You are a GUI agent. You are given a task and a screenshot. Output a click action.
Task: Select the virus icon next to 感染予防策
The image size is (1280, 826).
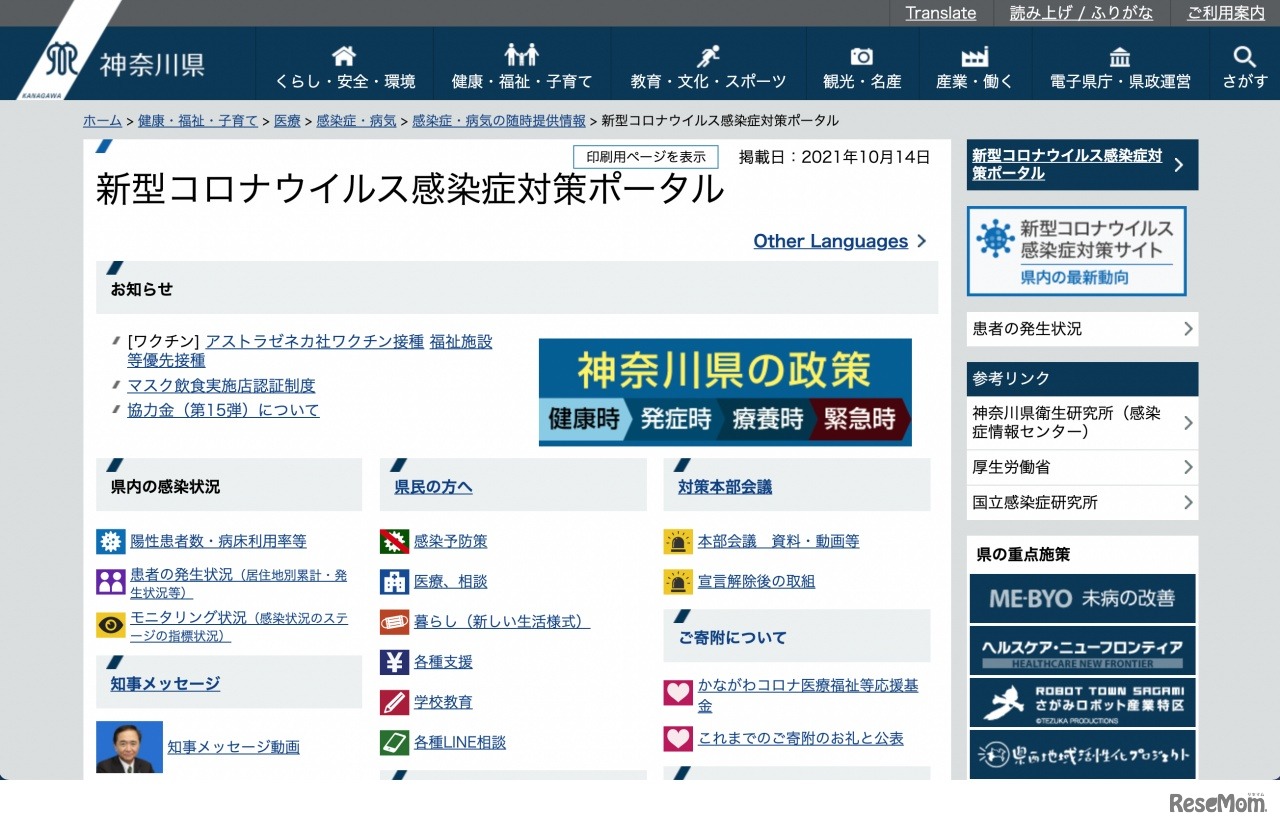click(393, 540)
